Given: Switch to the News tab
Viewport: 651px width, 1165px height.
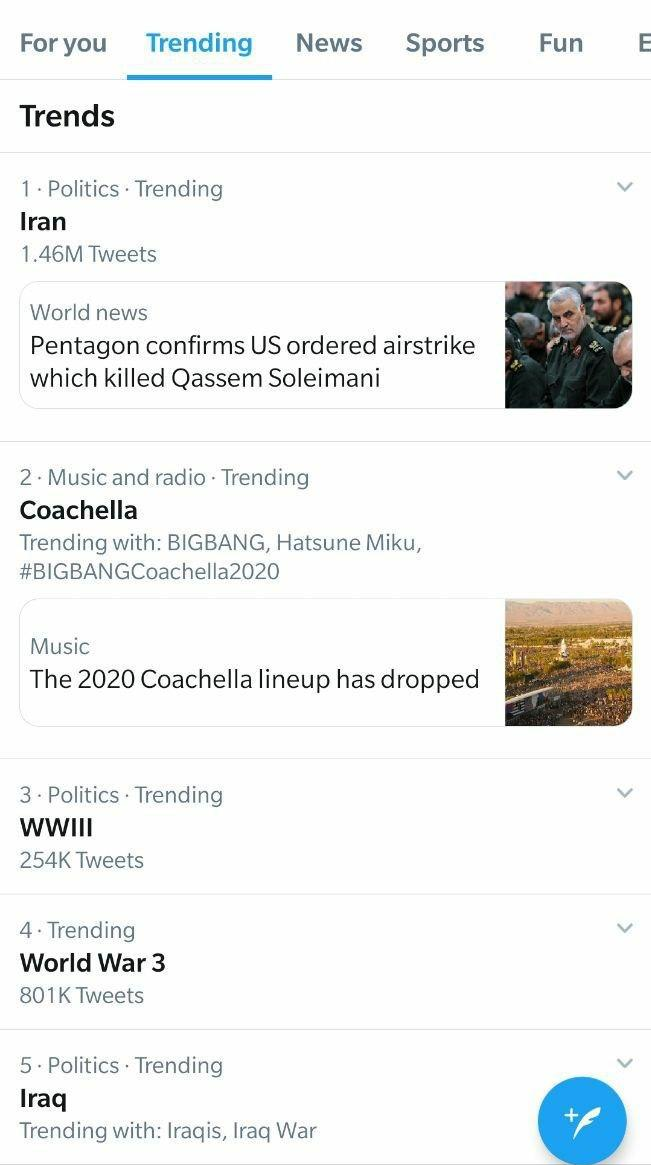Looking at the screenshot, I should click(329, 43).
